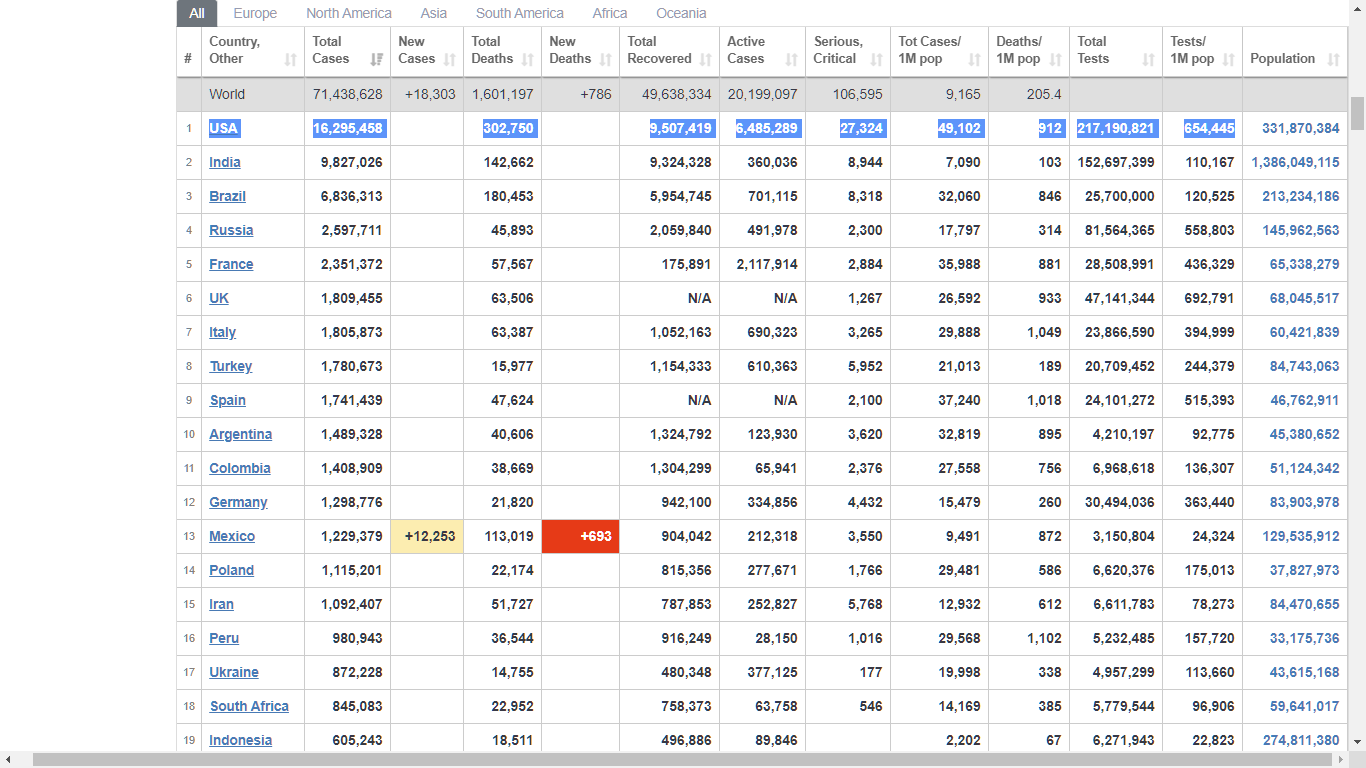The image size is (1366, 768).
Task: Switch to the Europe tab
Action: (x=255, y=13)
